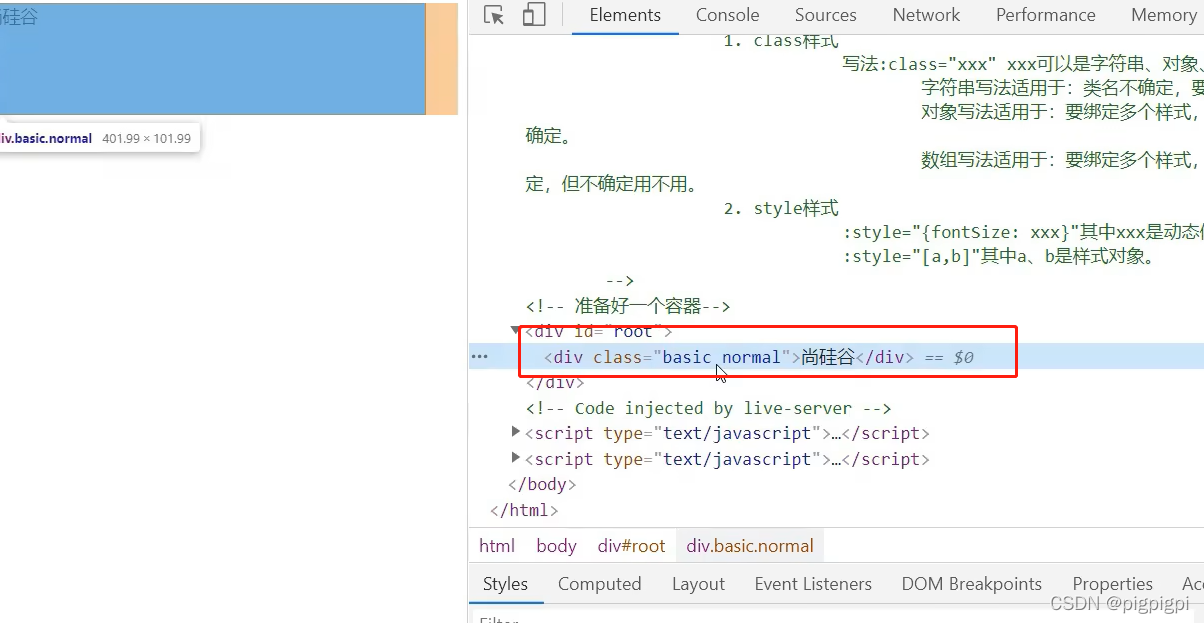Image resolution: width=1204 pixels, height=623 pixels.
Task: Expand the second script text/javascript node
Action: point(516,458)
